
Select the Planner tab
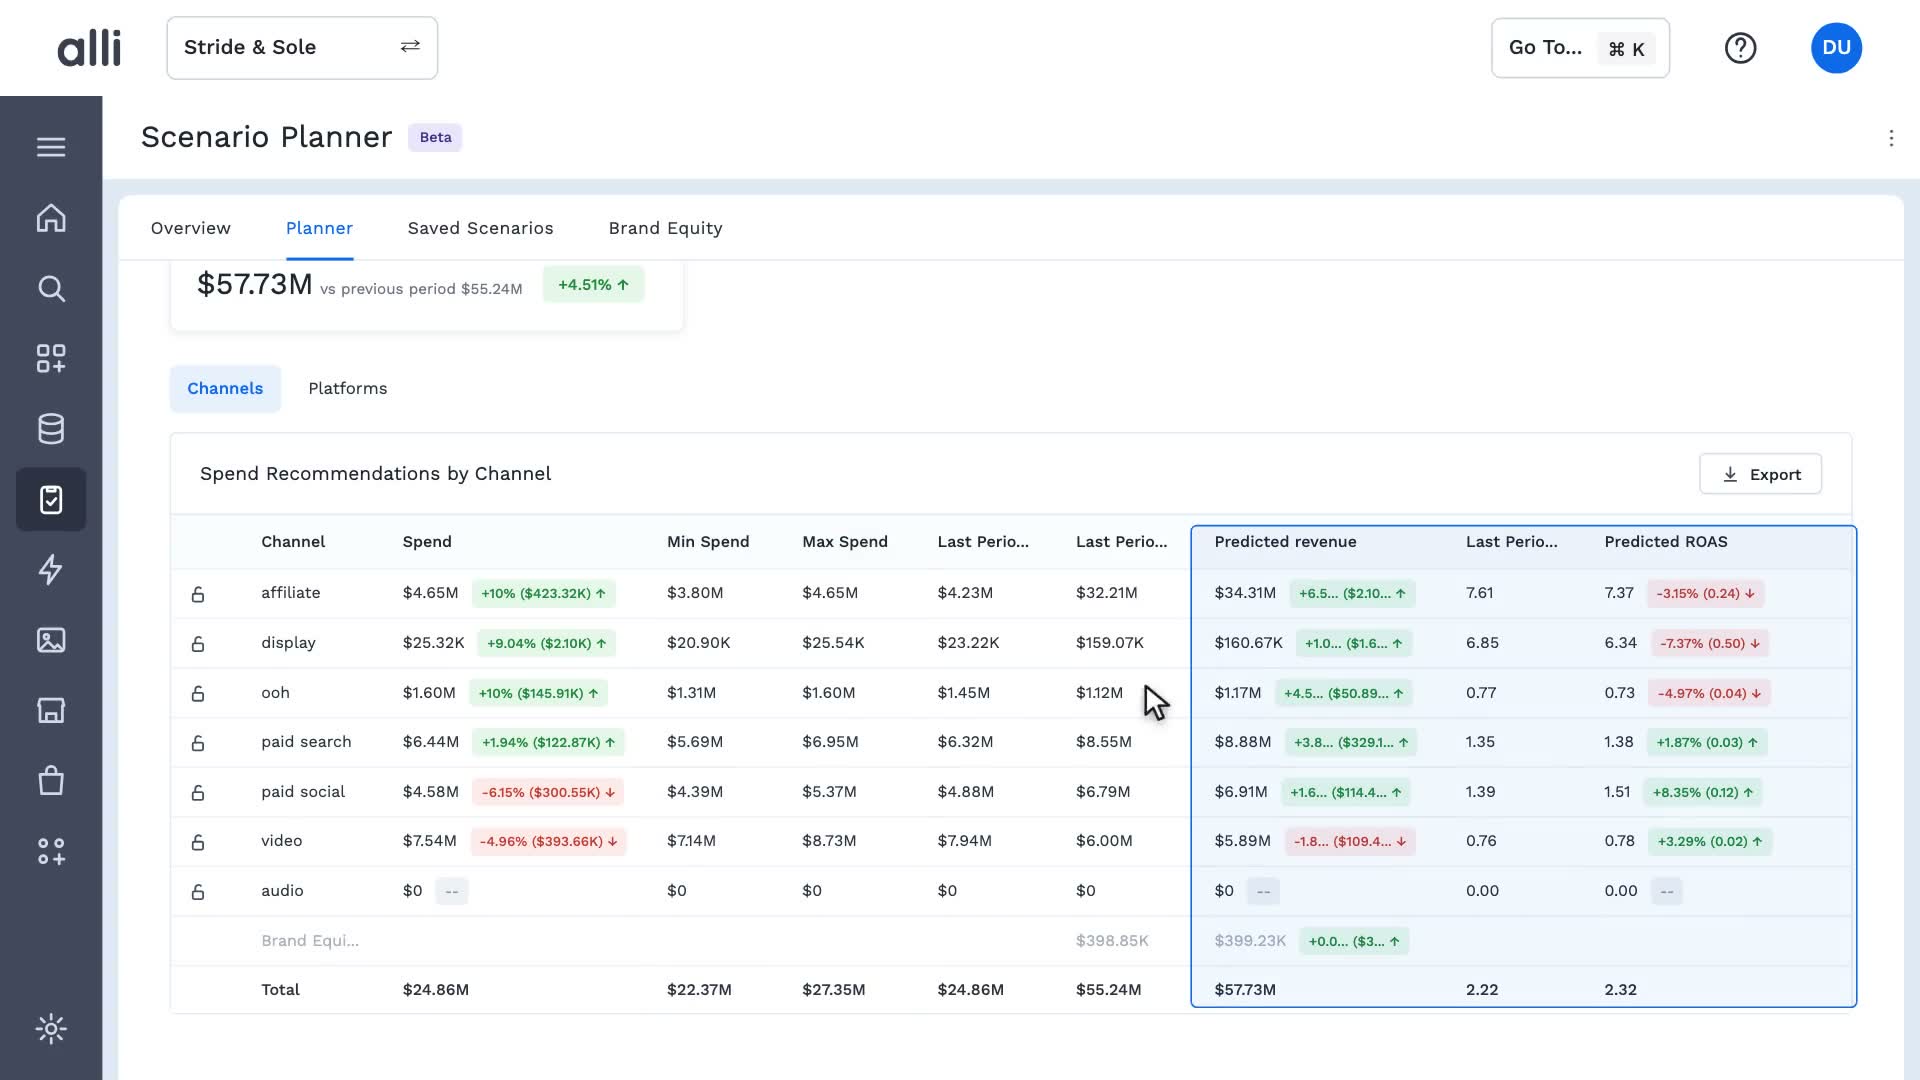[x=319, y=228]
